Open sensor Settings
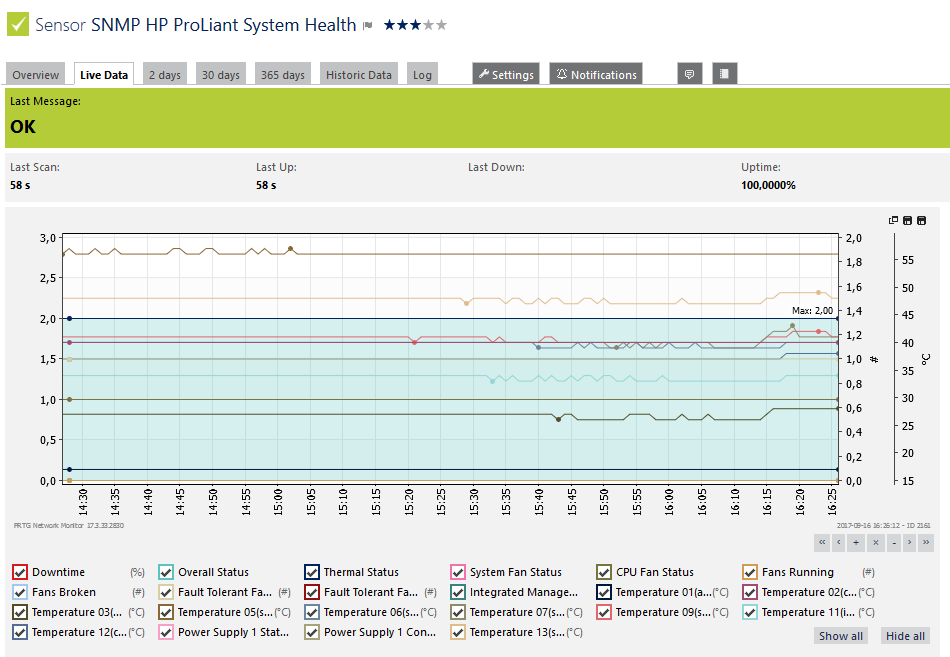This screenshot has width=950, height=657. pyautogui.click(x=506, y=74)
